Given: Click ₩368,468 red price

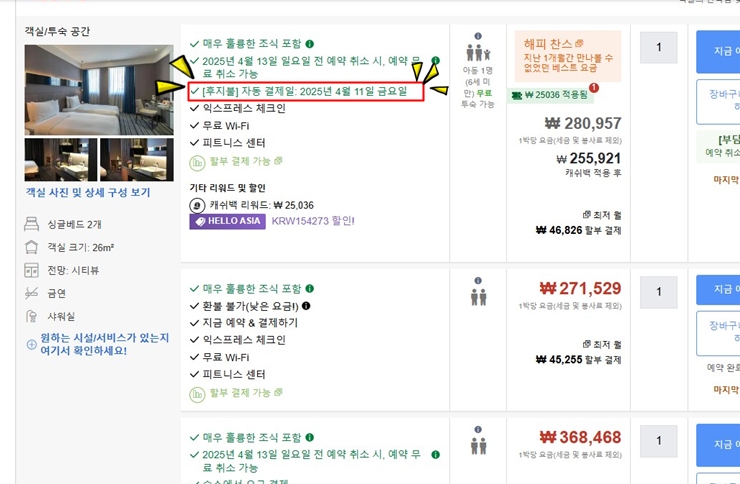Looking at the screenshot, I should pyautogui.click(x=580, y=437).
